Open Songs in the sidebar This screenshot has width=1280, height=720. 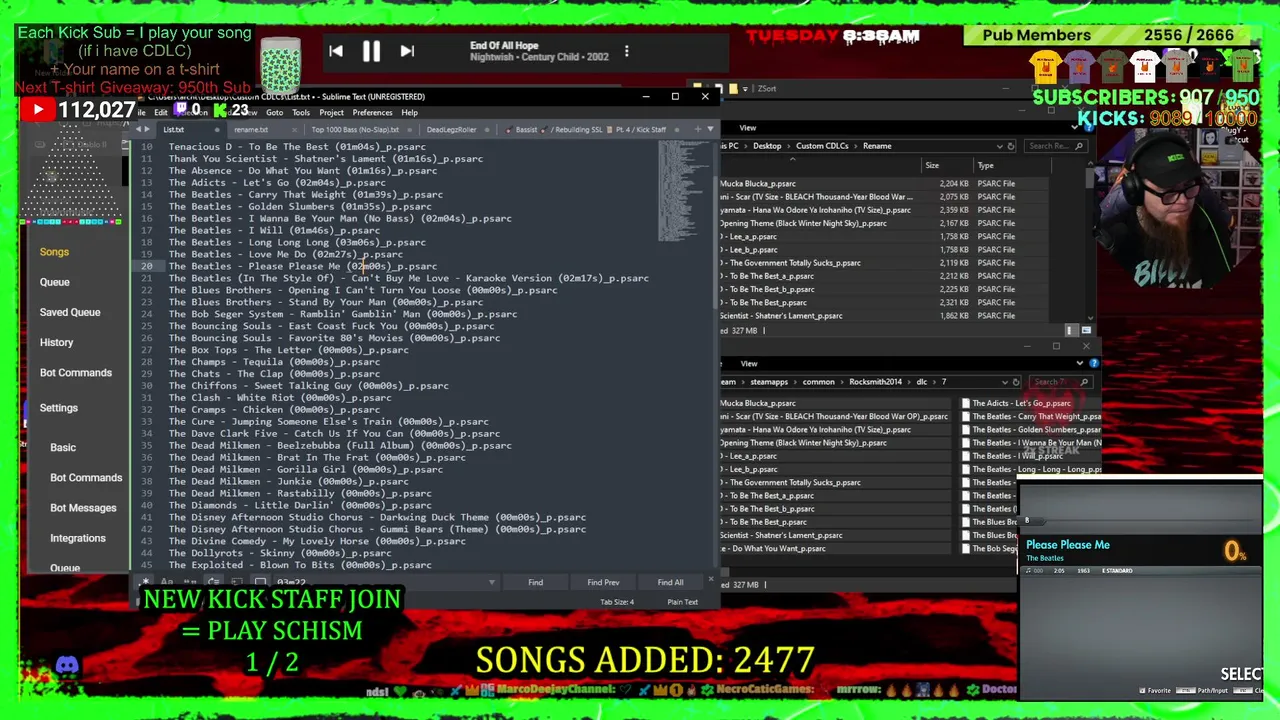tap(54, 252)
